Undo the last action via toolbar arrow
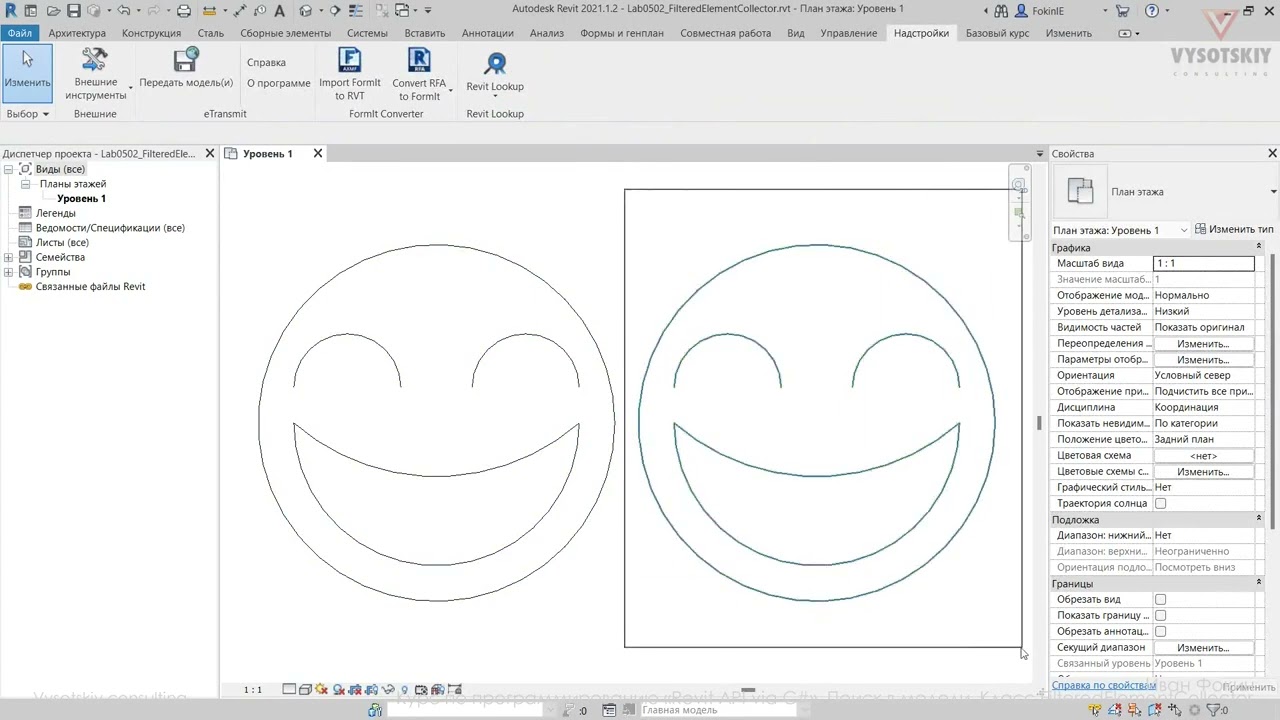The height and width of the screenshot is (720, 1280). pyautogui.click(x=124, y=10)
